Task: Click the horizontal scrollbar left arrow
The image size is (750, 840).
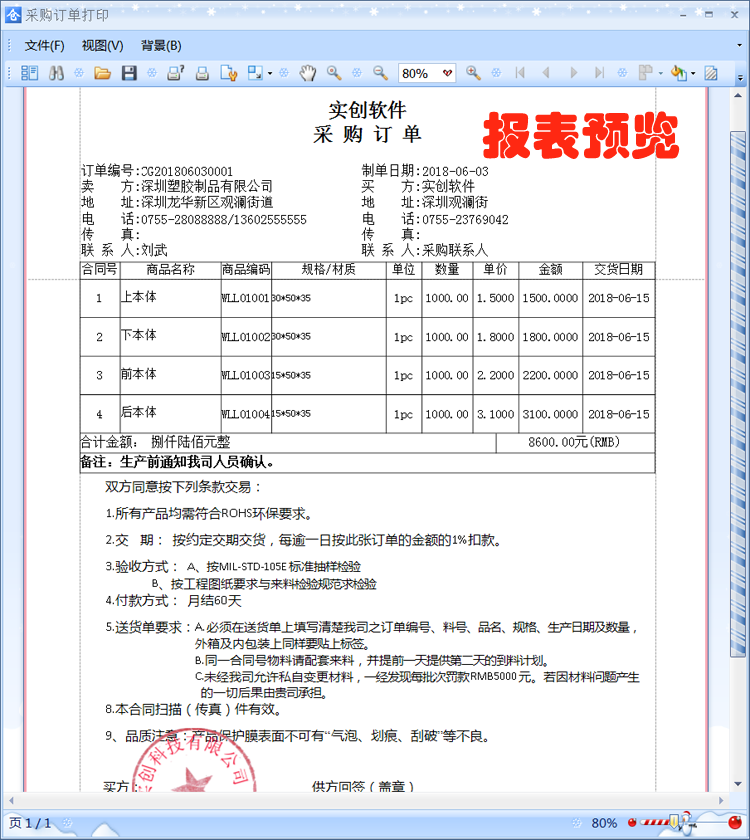Action: click(x=11, y=800)
